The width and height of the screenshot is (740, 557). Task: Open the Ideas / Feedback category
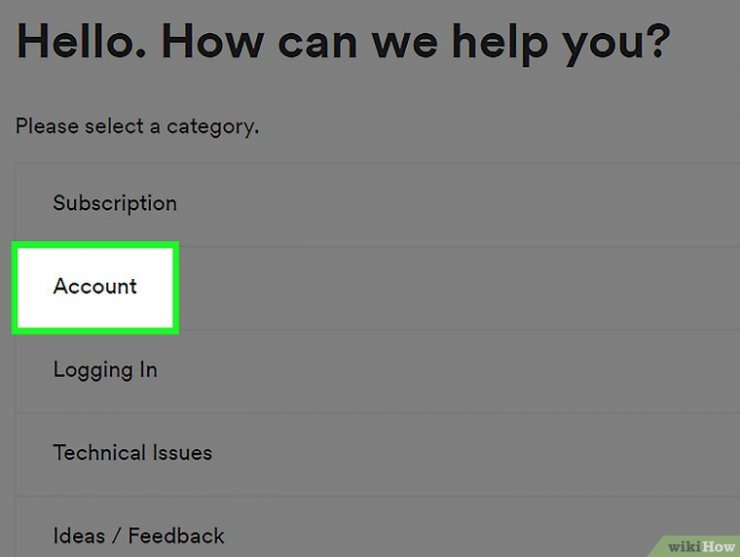click(378, 526)
